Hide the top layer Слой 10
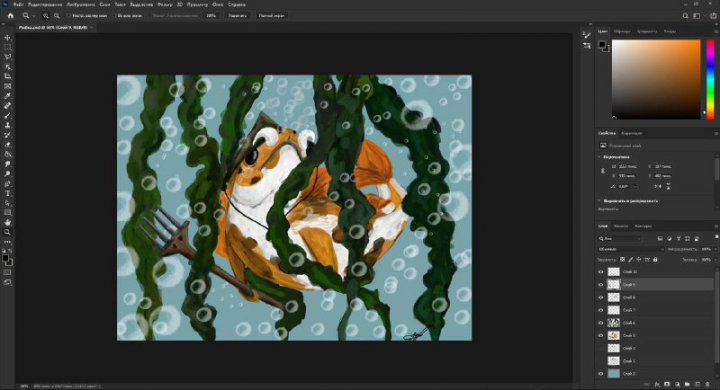 (x=601, y=272)
